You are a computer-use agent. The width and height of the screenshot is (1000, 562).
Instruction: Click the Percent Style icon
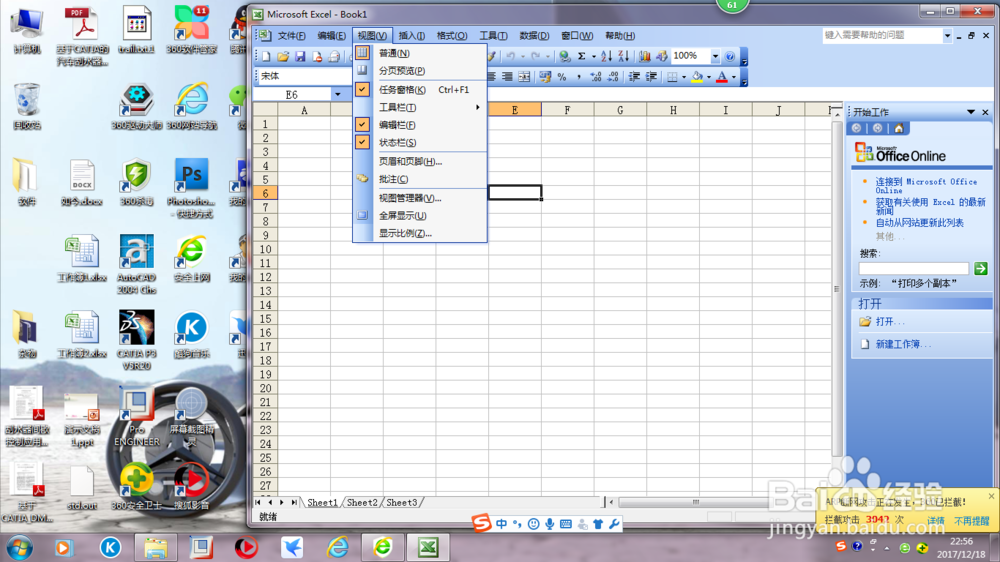pyautogui.click(x=562, y=77)
